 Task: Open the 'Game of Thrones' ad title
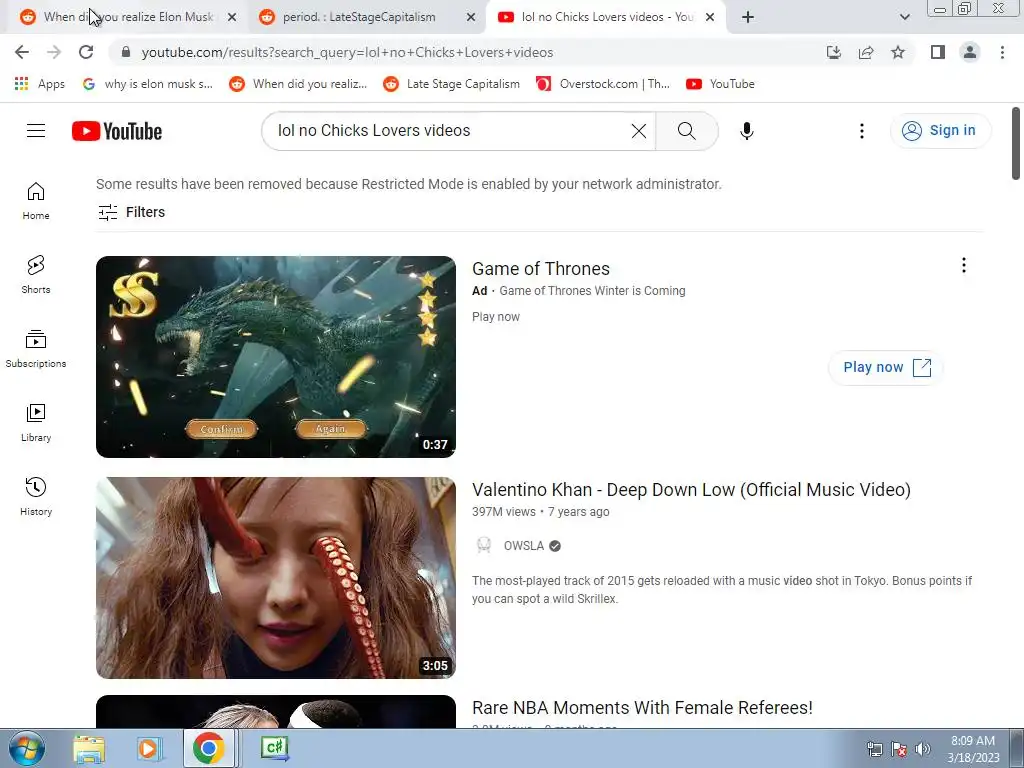tap(541, 268)
